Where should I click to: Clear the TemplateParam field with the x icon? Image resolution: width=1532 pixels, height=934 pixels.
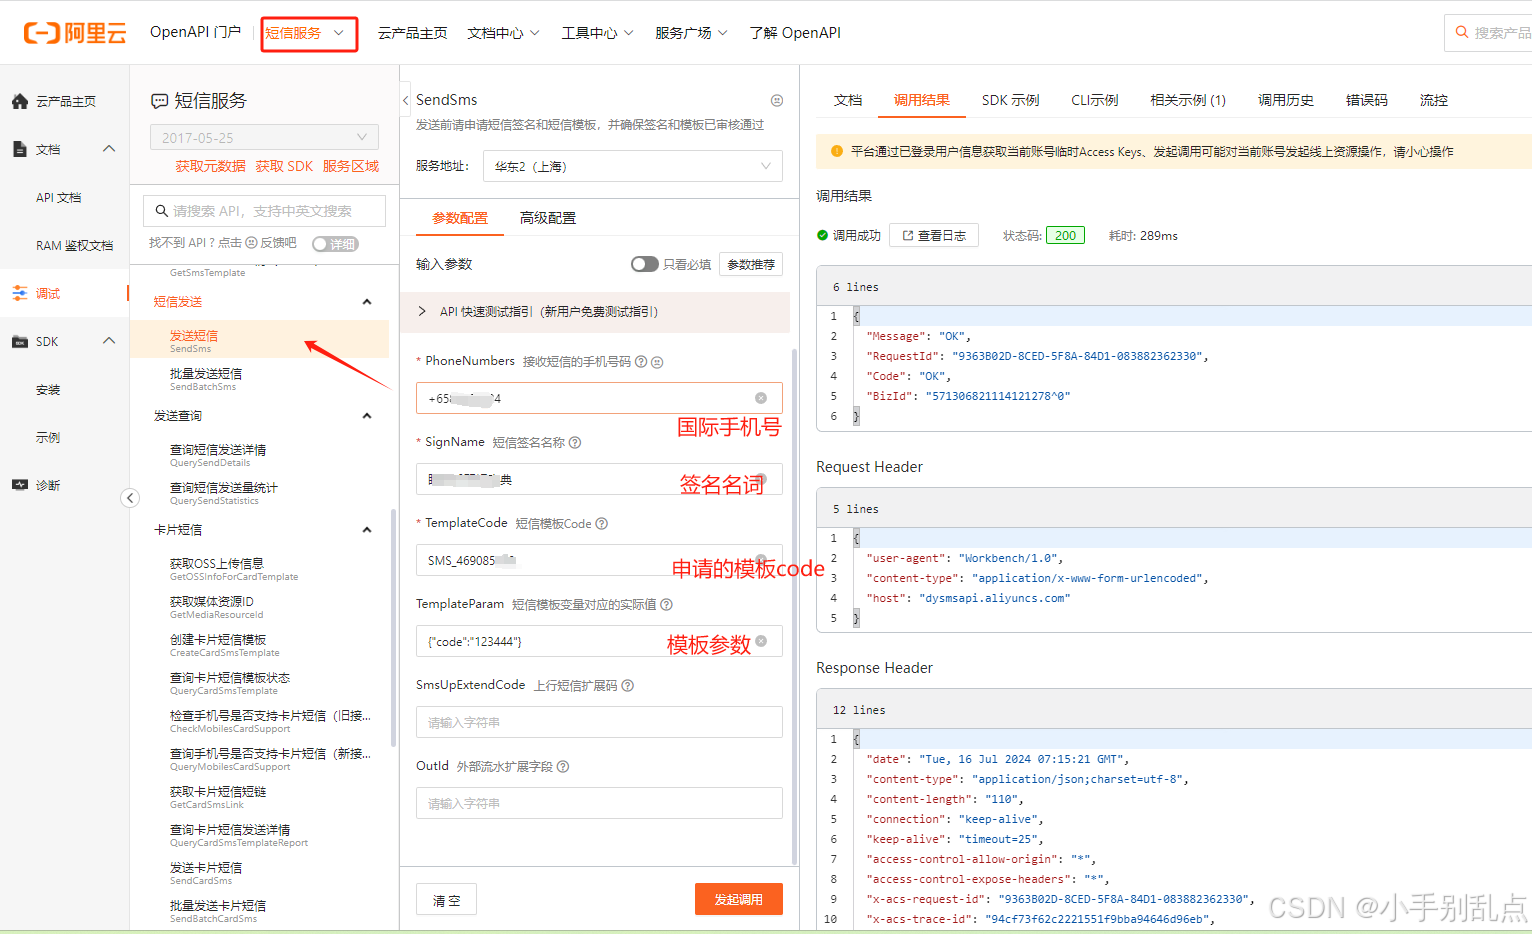[761, 641]
